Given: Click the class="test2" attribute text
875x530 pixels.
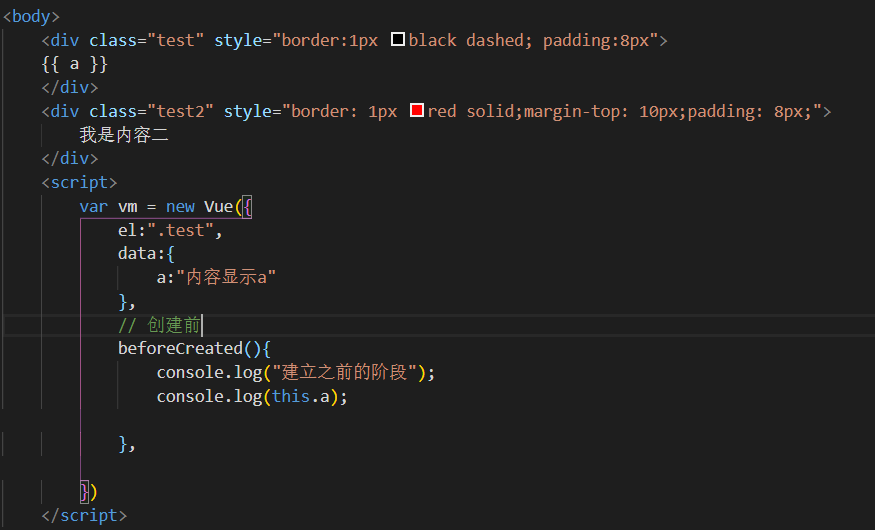Looking at the screenshot, I should (x=151, y=111).
